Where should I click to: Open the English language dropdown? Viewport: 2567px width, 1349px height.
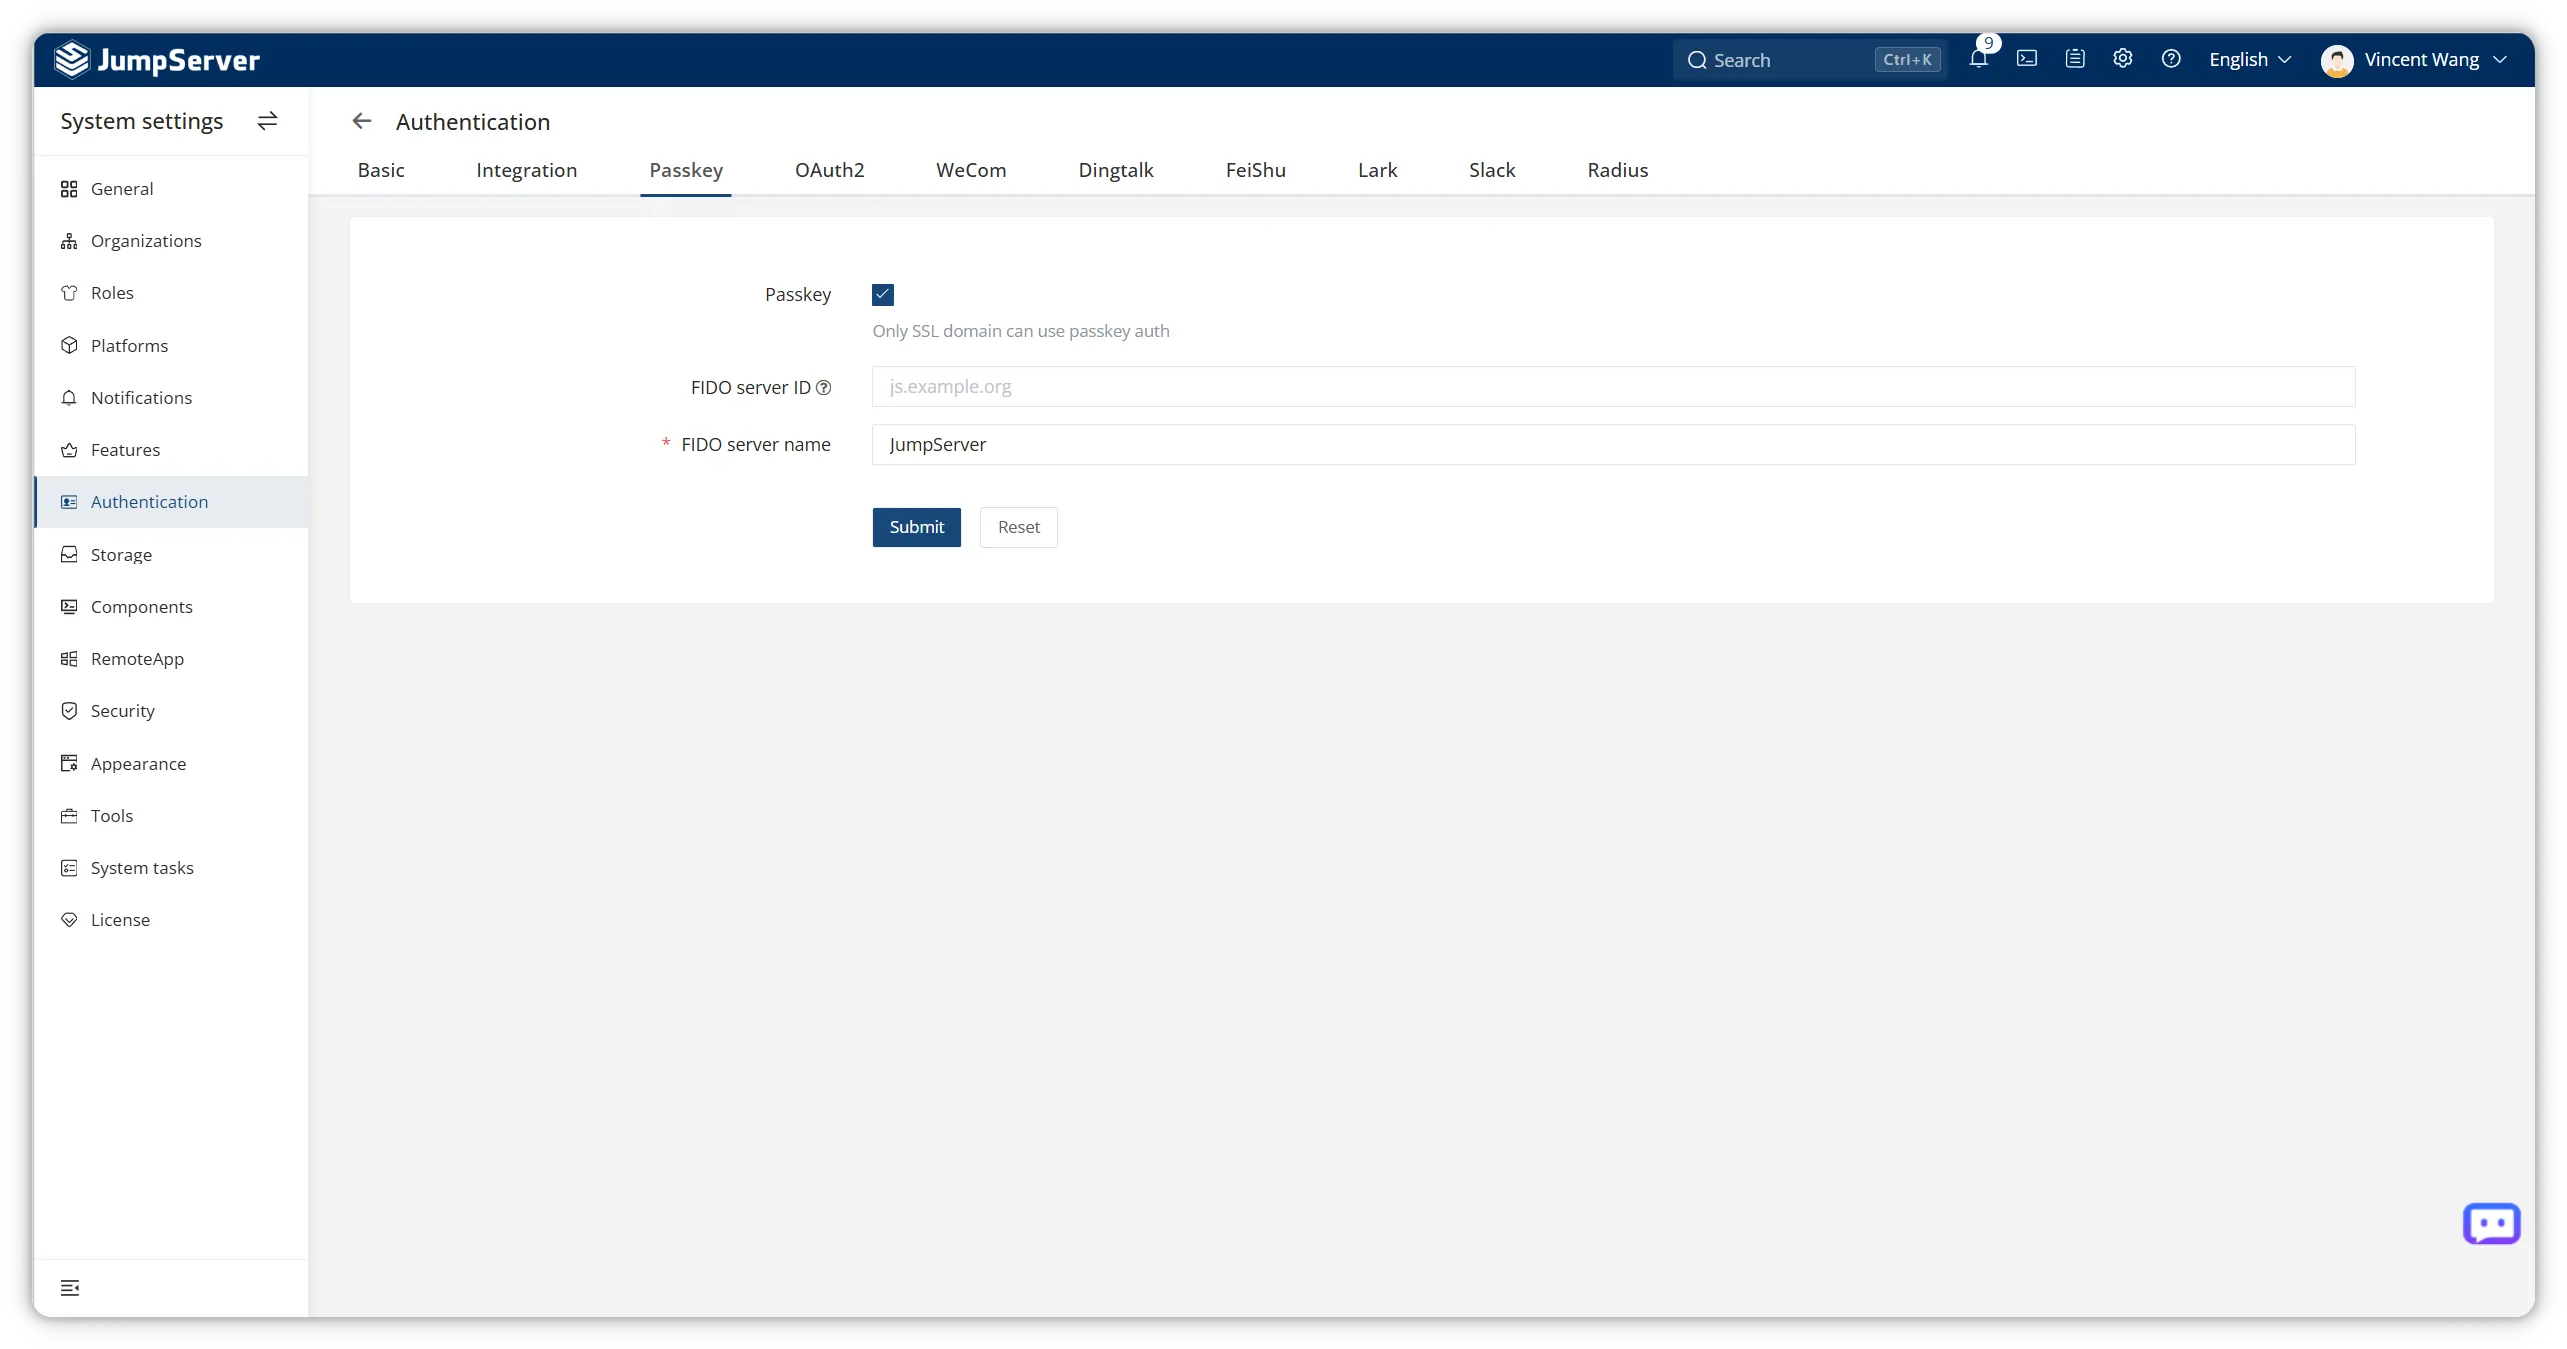(2250, 60)
